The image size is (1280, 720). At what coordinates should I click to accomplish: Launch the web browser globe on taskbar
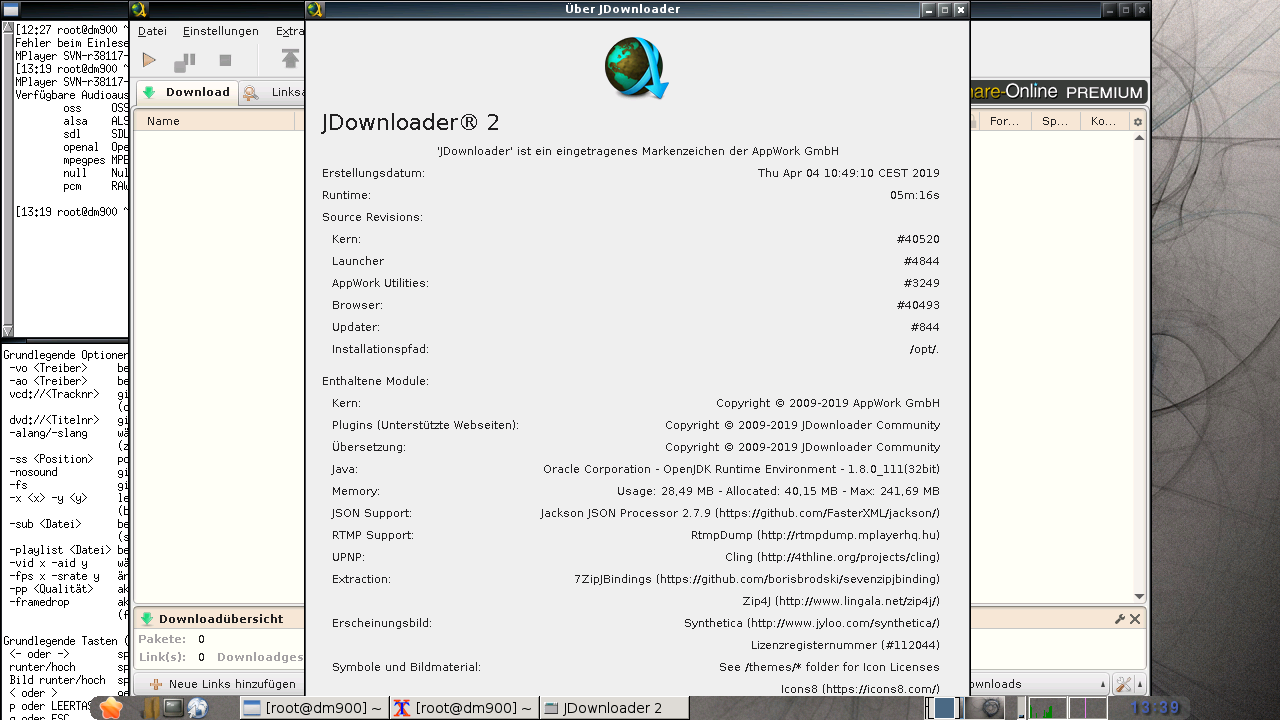tap(198, 708)
